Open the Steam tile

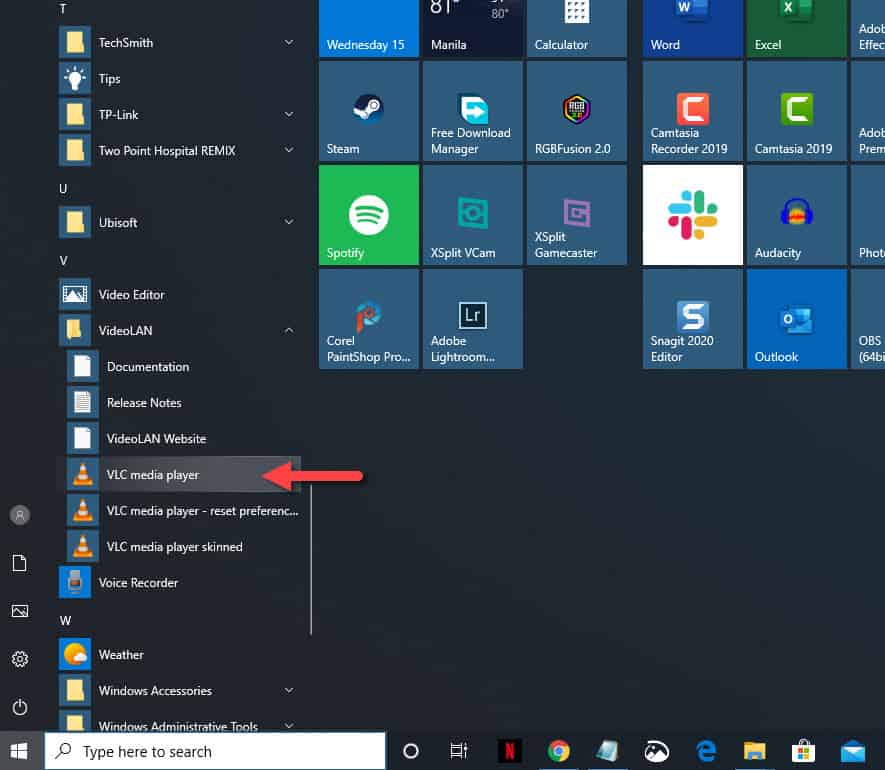[x=369, y=111]
